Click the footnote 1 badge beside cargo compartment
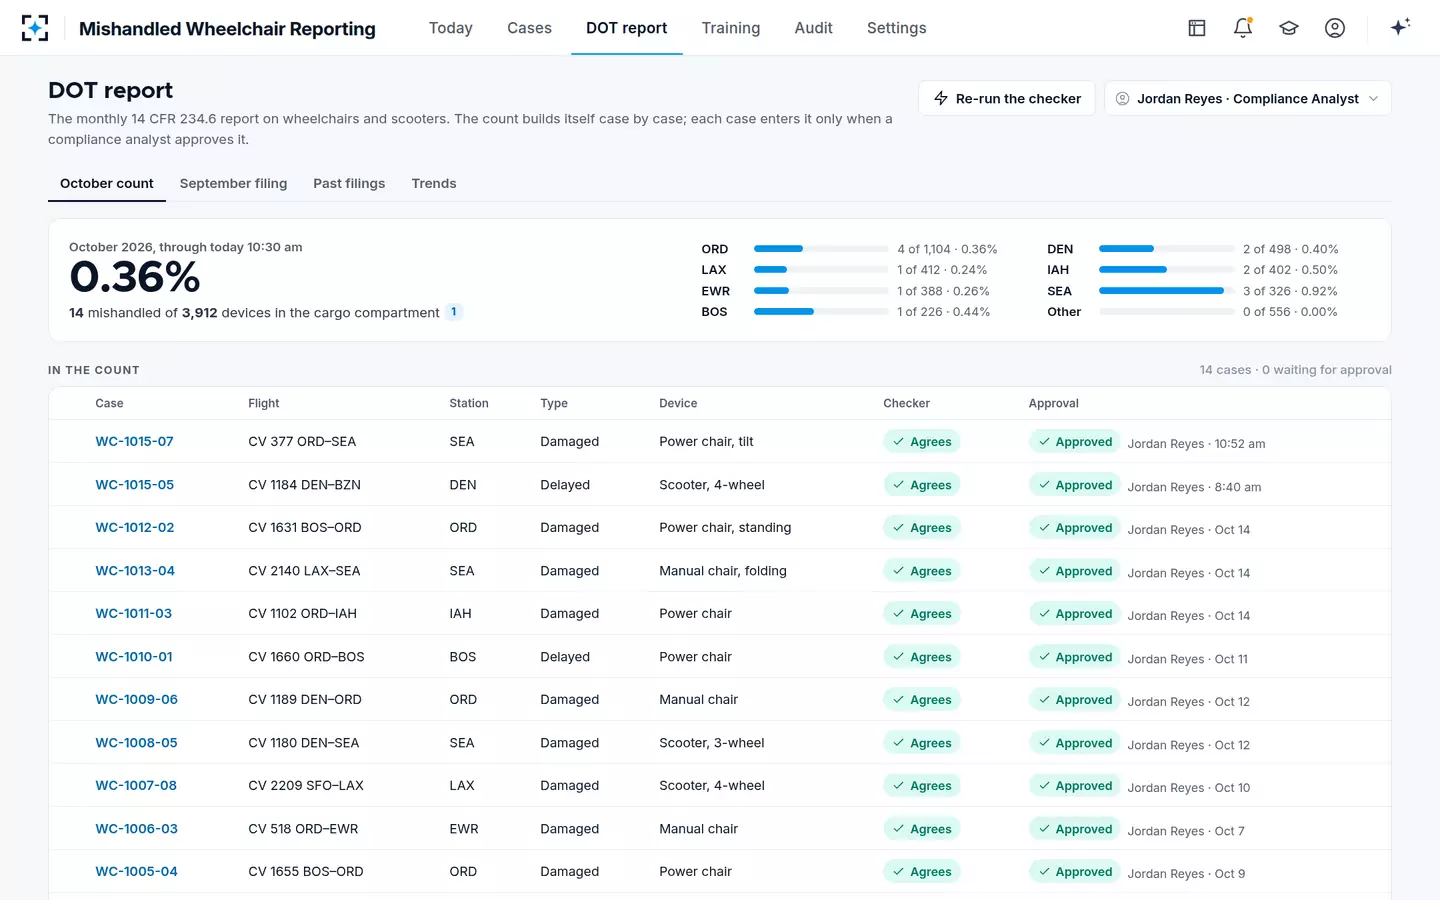The height and width of the screenshot is (900, 1440). coord(454,312)
